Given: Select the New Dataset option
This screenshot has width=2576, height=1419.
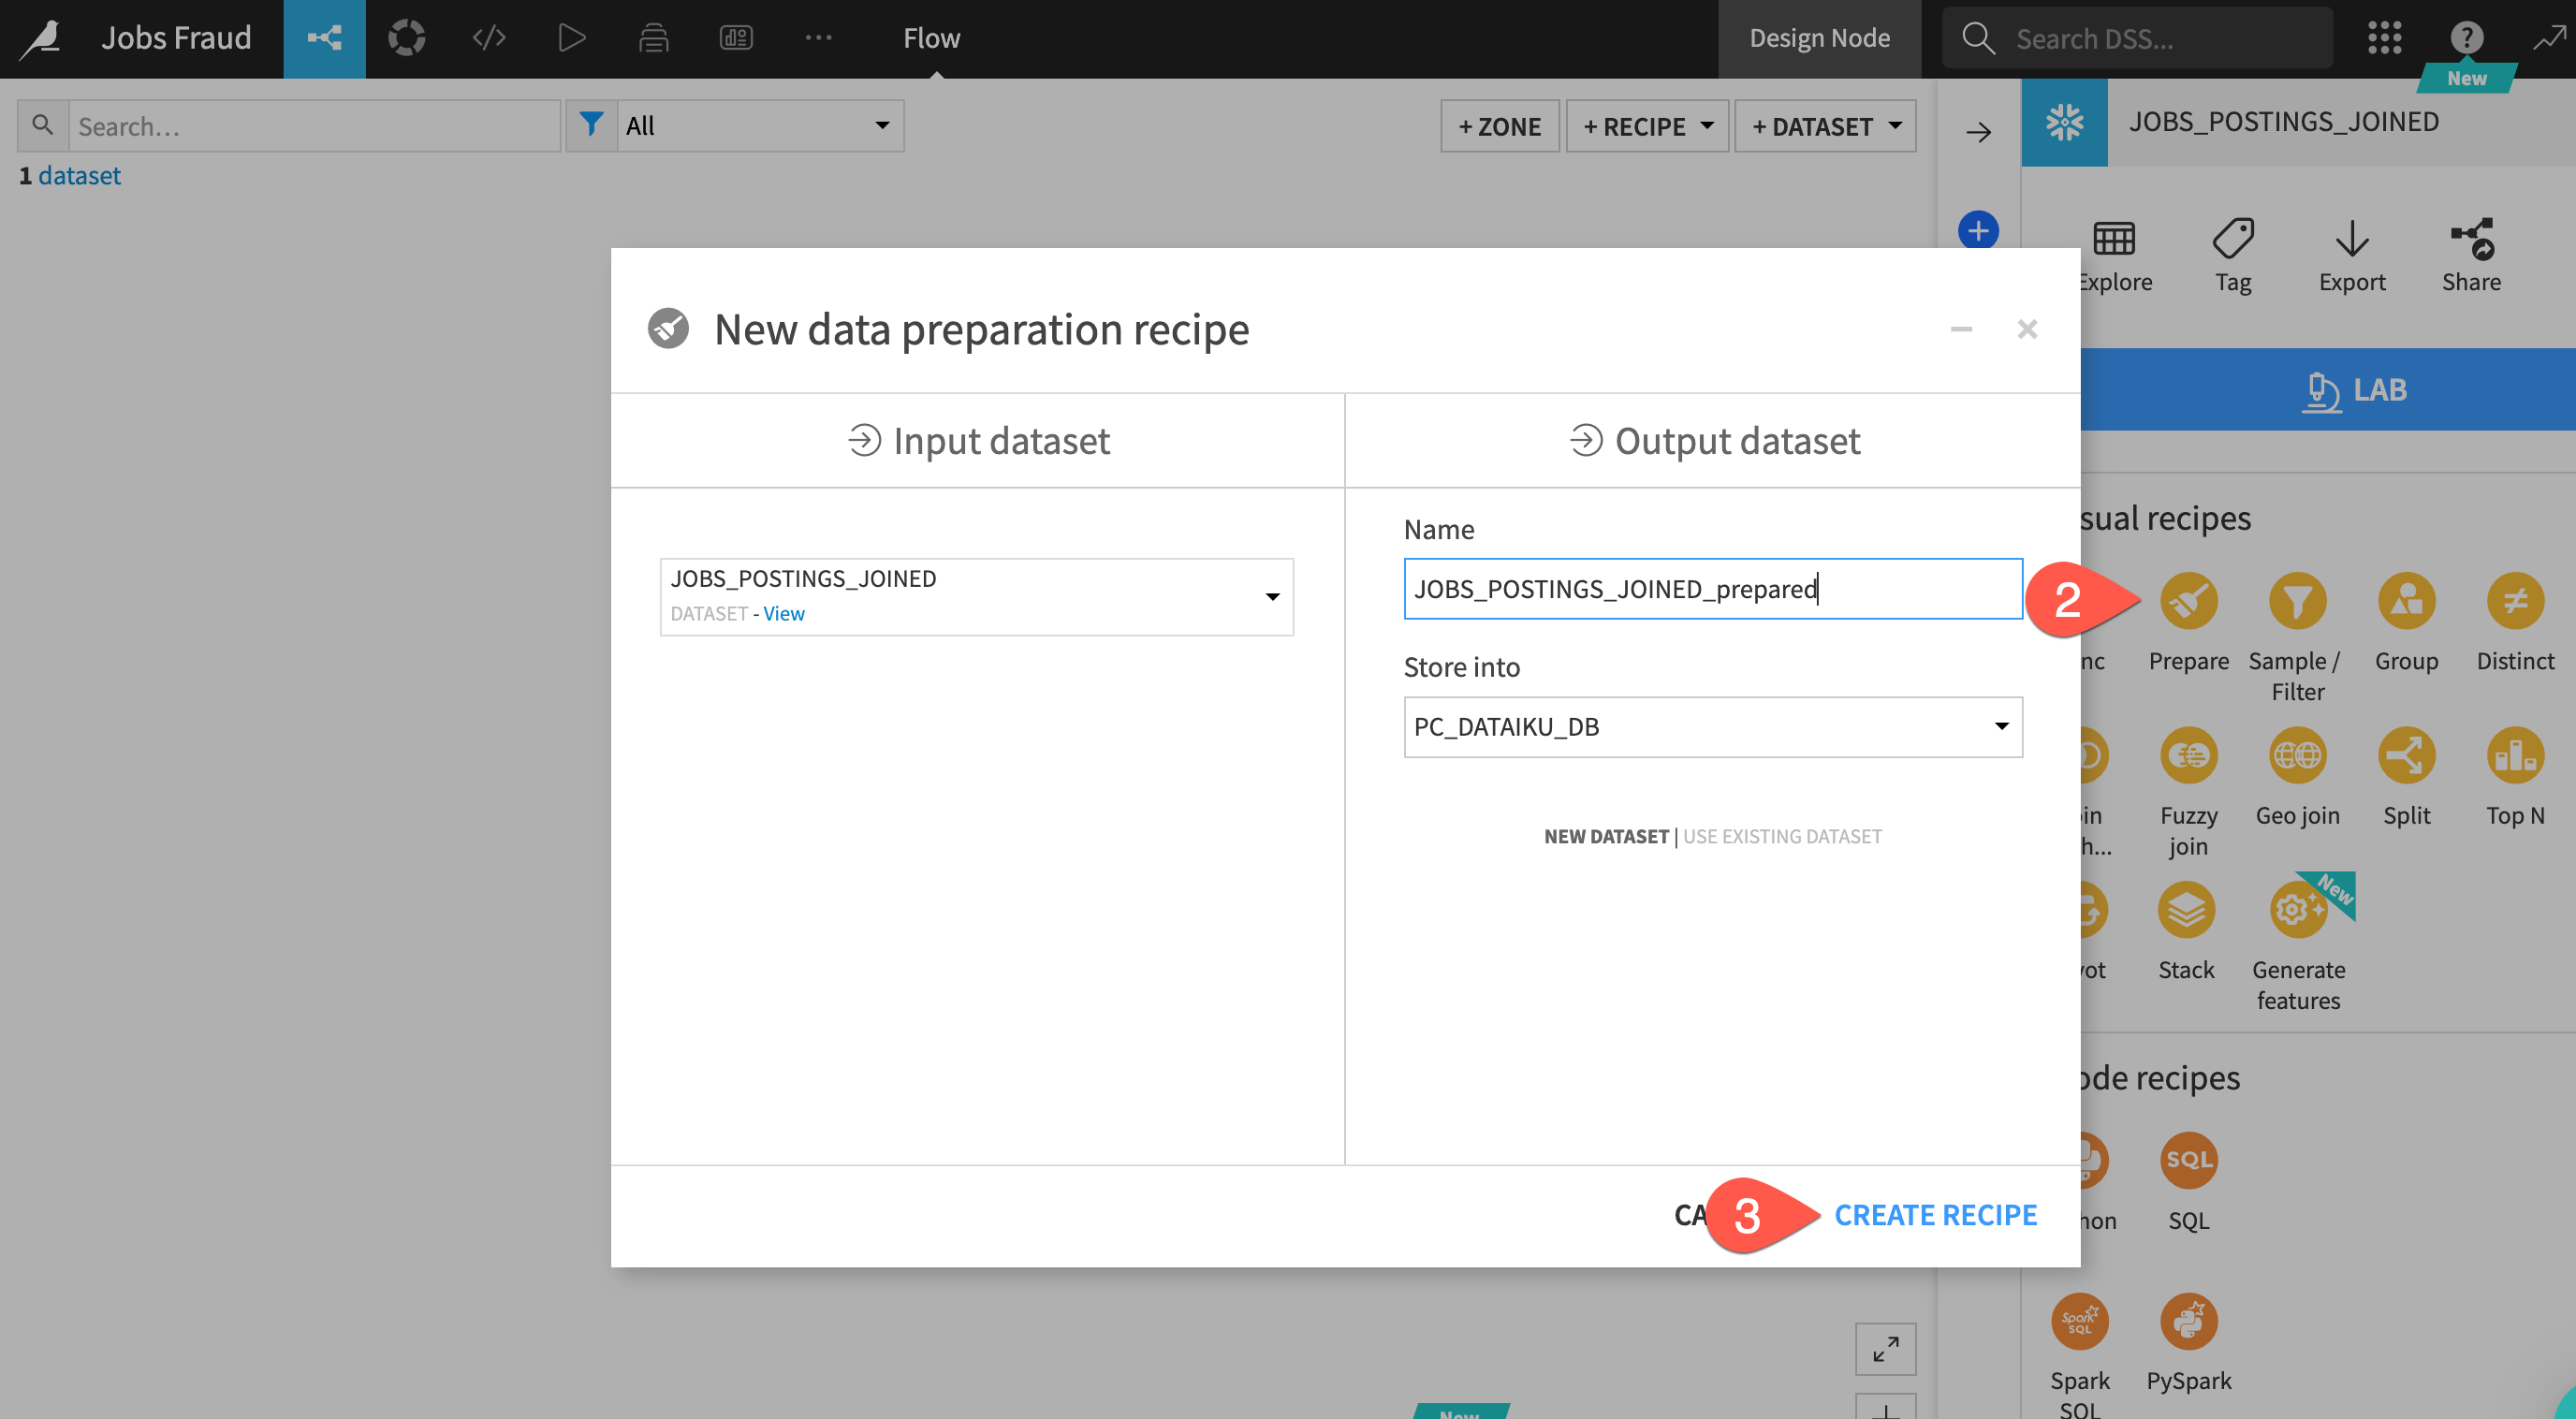Looking at the screenshot, I should coord(1606,836).
